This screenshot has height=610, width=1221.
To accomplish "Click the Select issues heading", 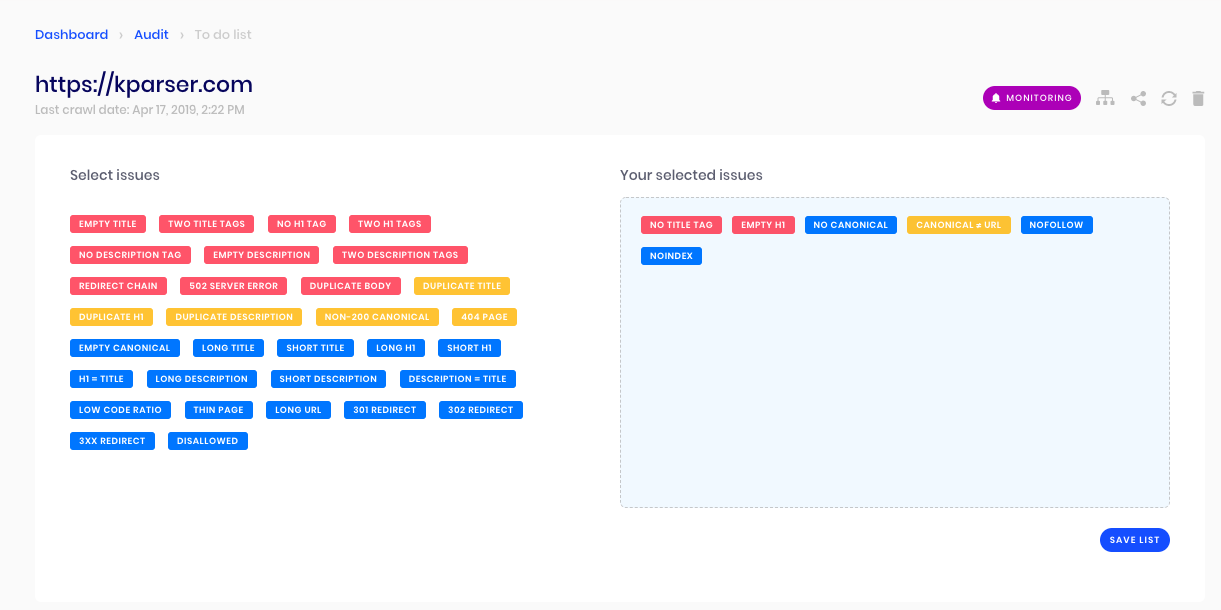I will pos(115,175).
